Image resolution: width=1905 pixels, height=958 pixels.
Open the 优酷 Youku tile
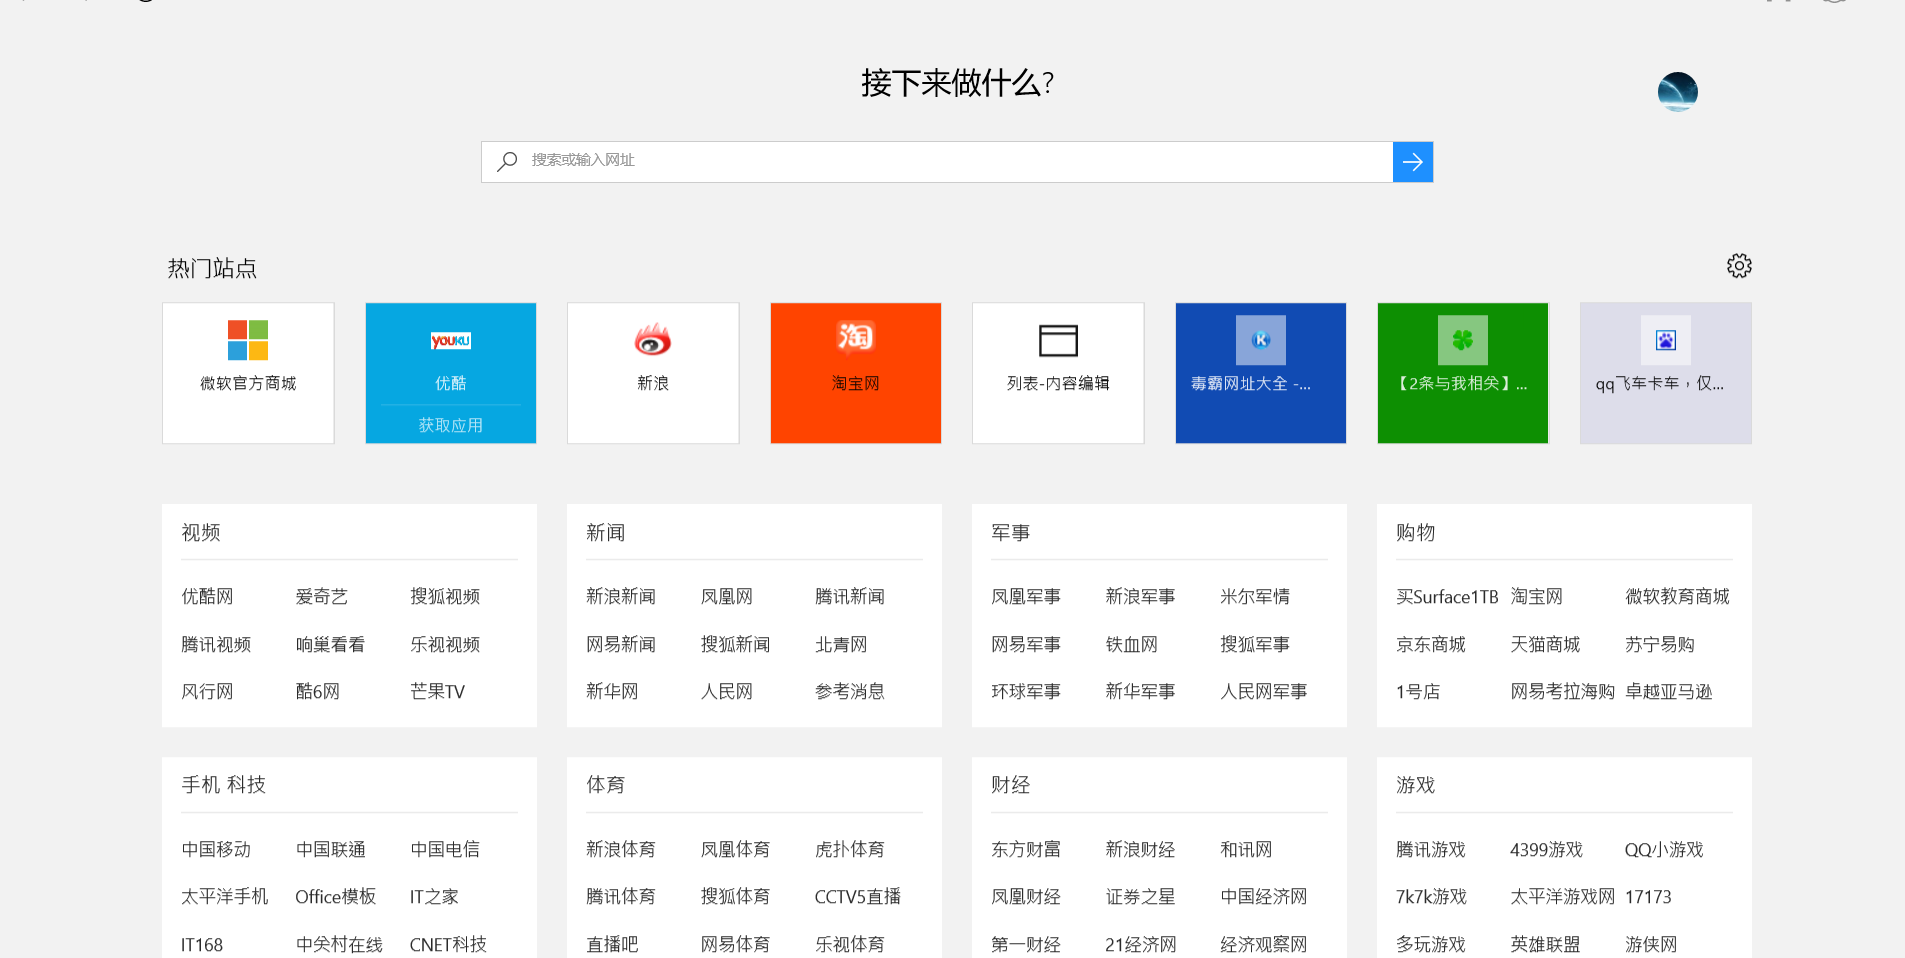tap(451, 373)
